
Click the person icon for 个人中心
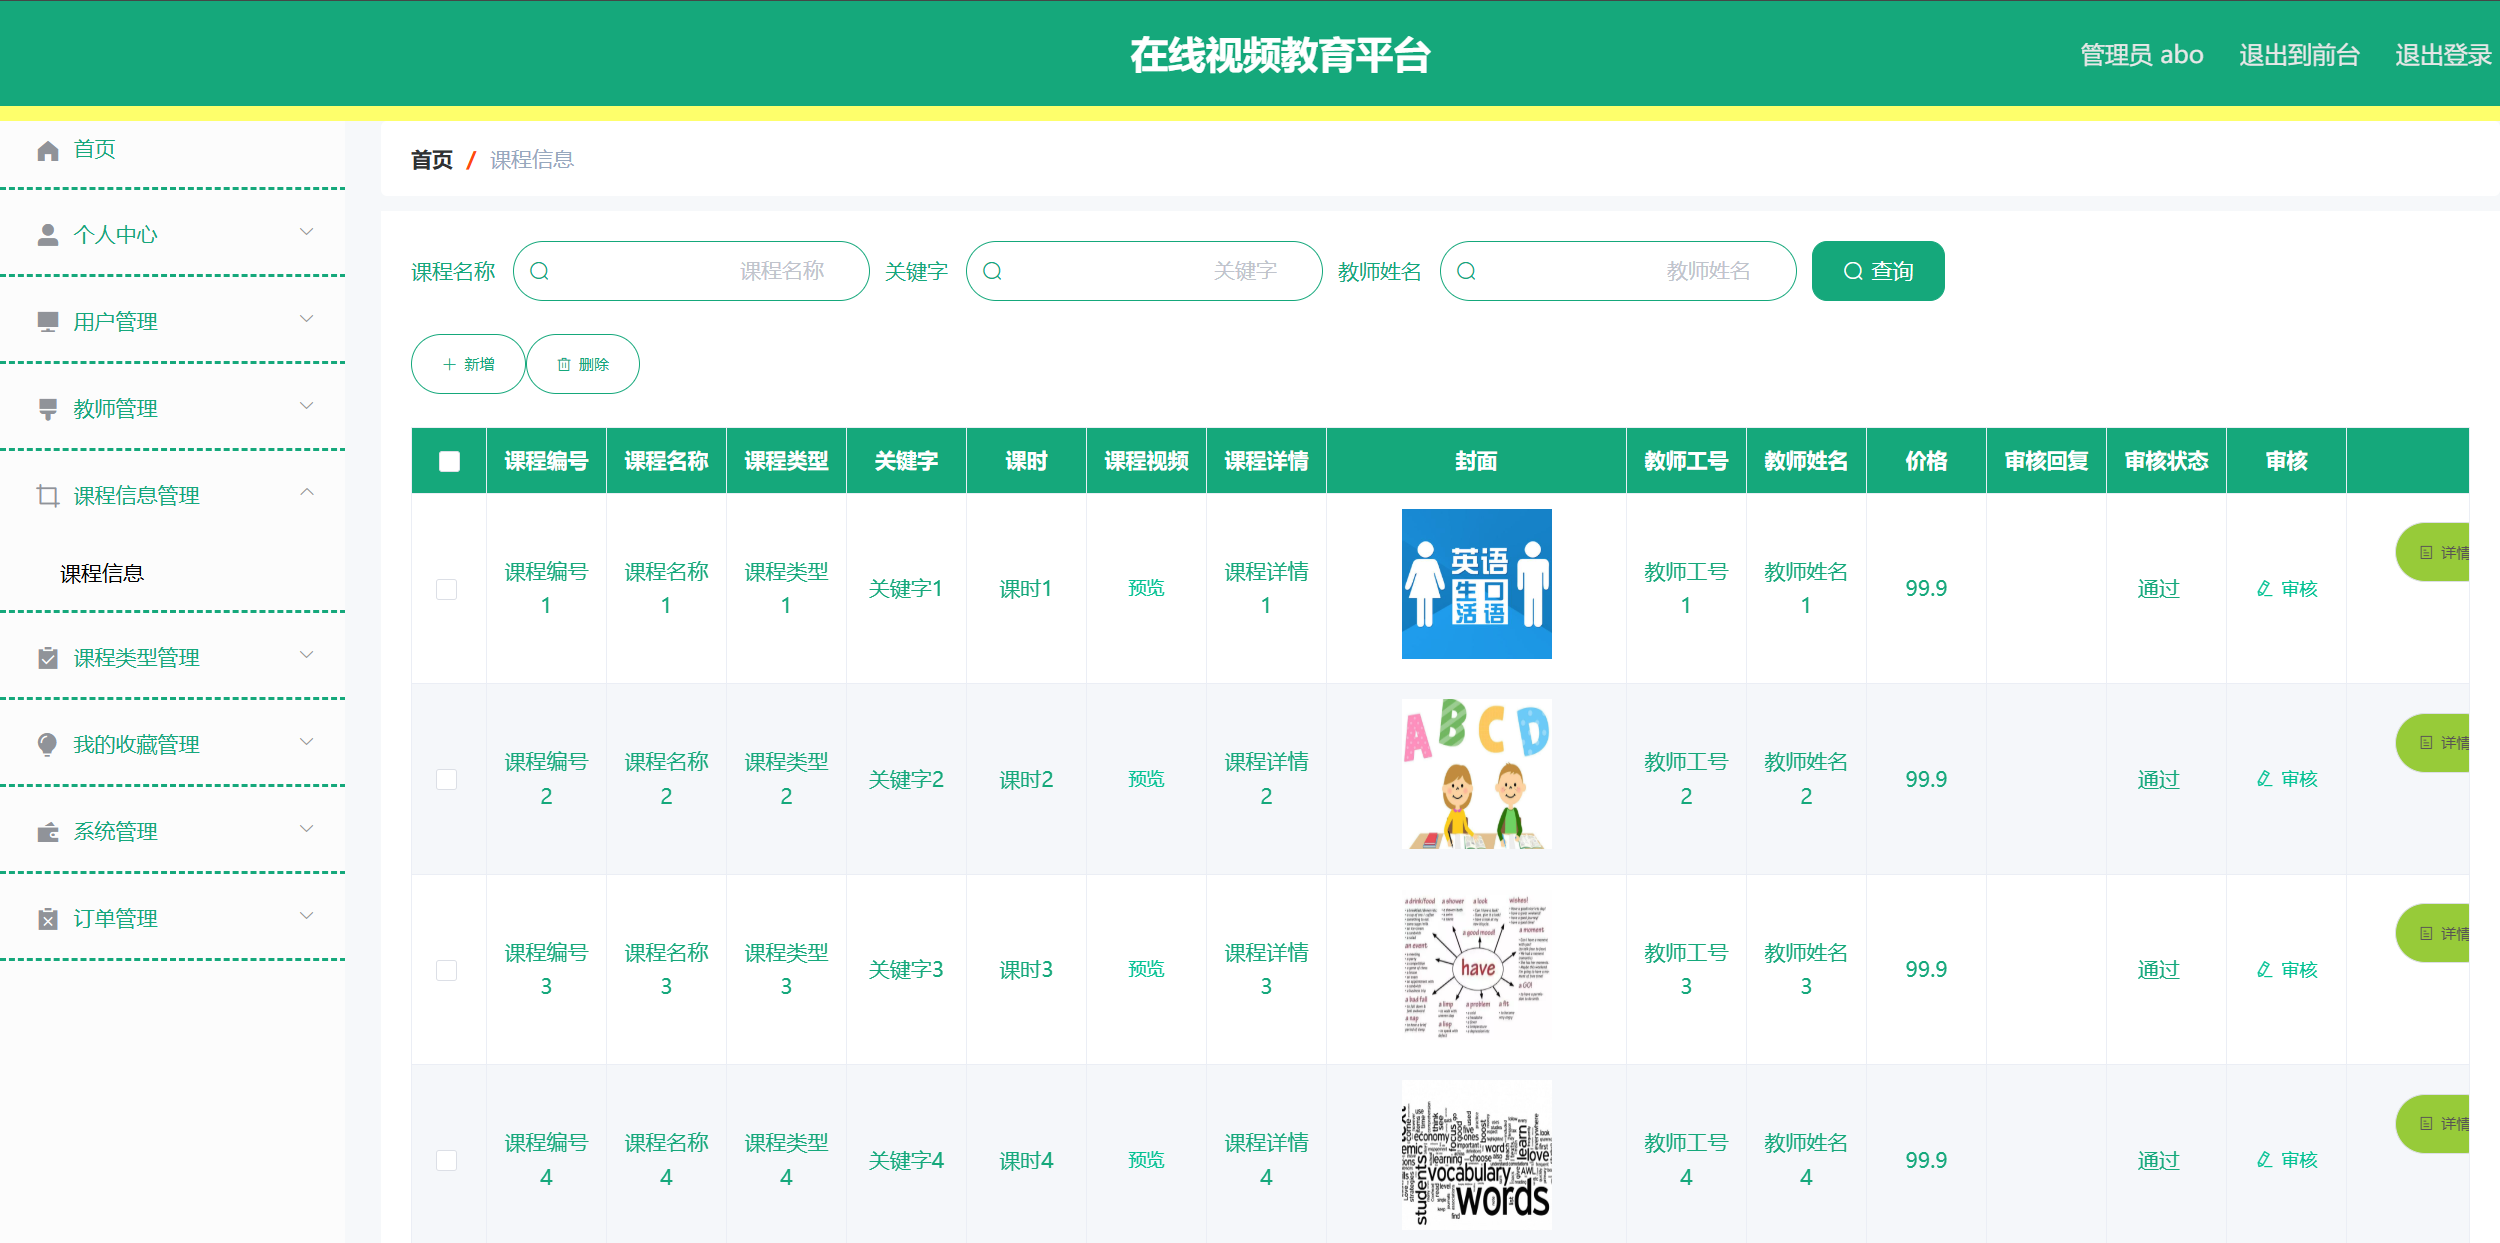(47, 235)
